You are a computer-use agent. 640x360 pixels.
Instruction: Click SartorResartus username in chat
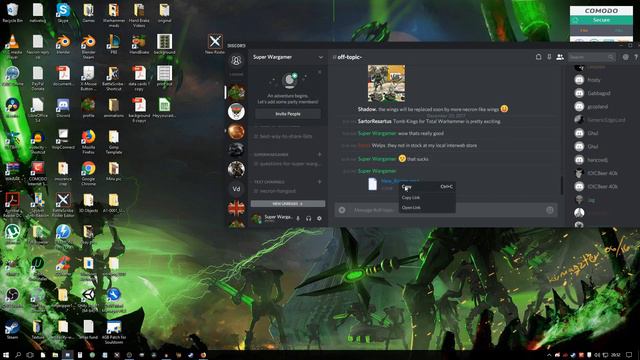[374, 121]
